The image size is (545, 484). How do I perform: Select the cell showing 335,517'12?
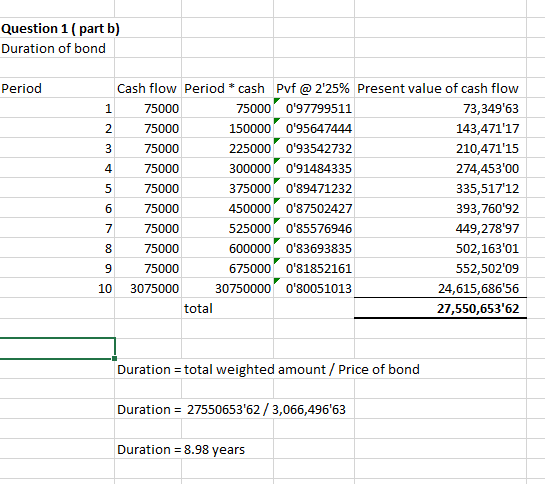[x=440, y=188]
